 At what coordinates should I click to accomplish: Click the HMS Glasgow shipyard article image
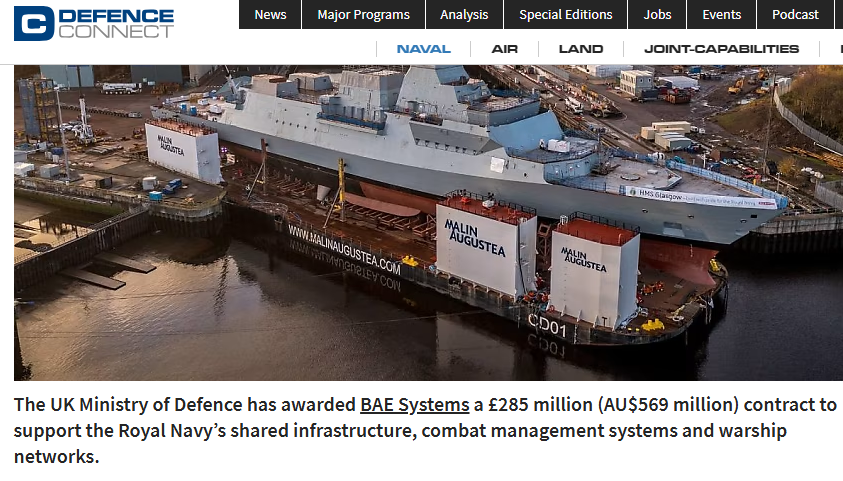[428, 222]
